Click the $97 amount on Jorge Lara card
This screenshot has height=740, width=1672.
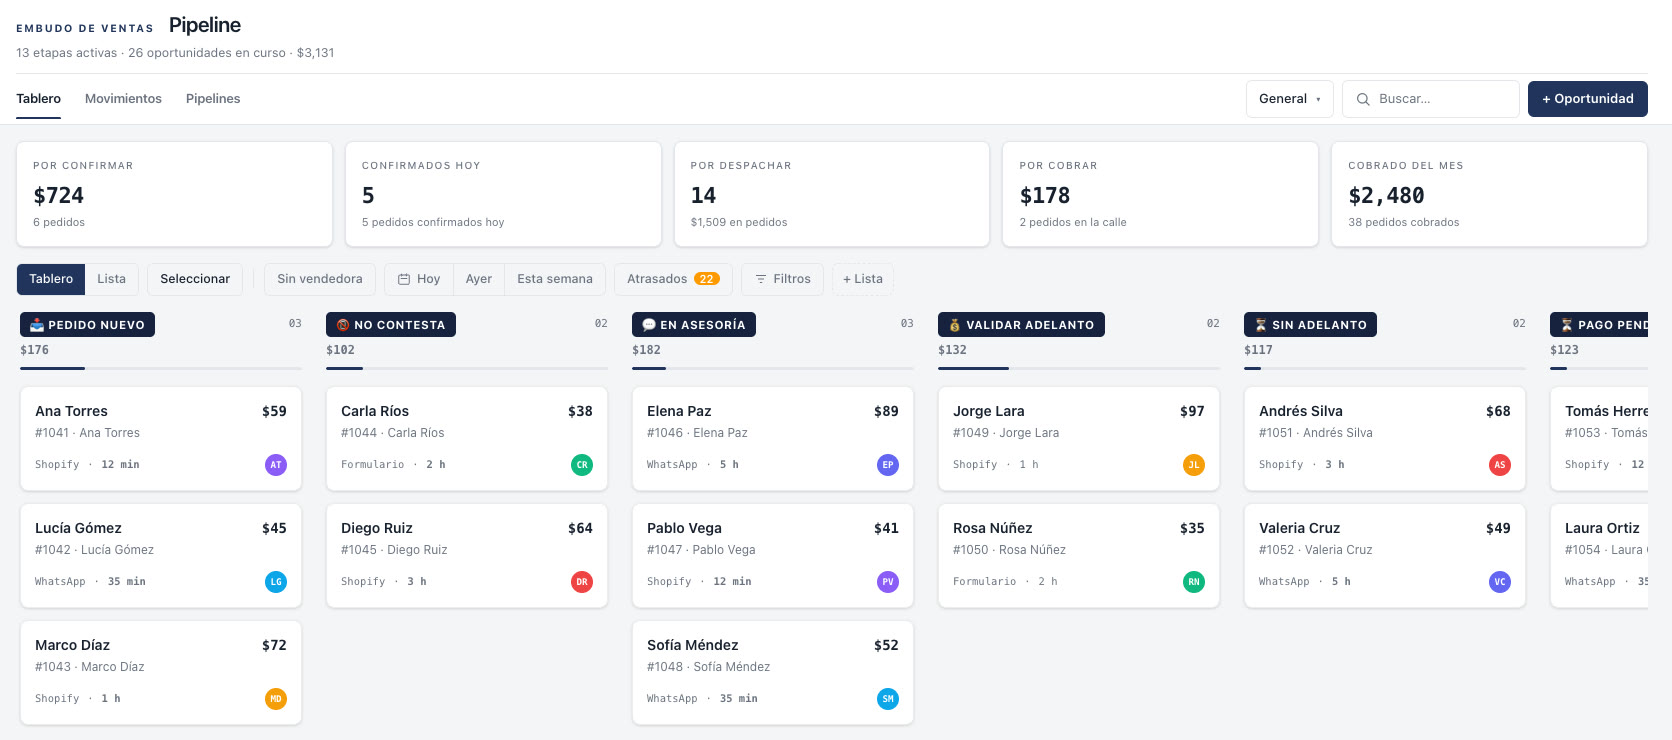1192,411
